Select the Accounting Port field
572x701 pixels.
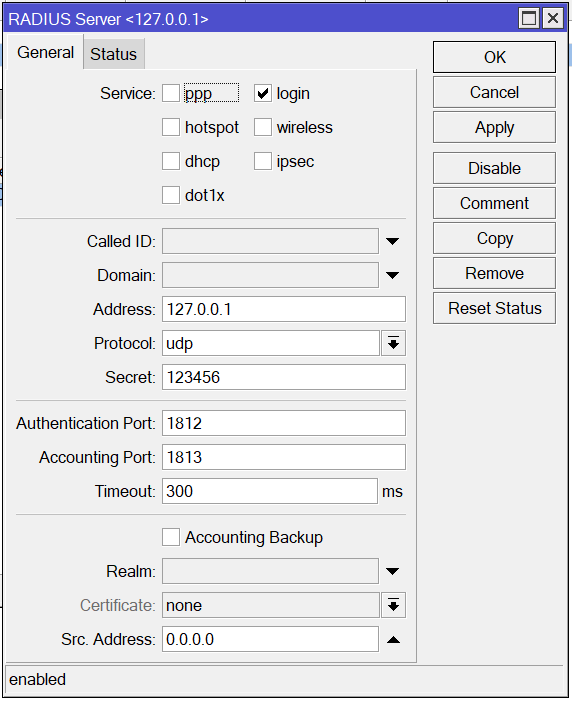click(x=284, y=457)
